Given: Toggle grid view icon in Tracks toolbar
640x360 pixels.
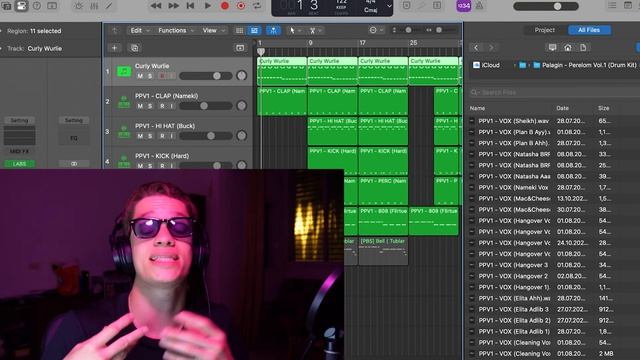Looking at the screenshot, I should (x=240, y=31).
